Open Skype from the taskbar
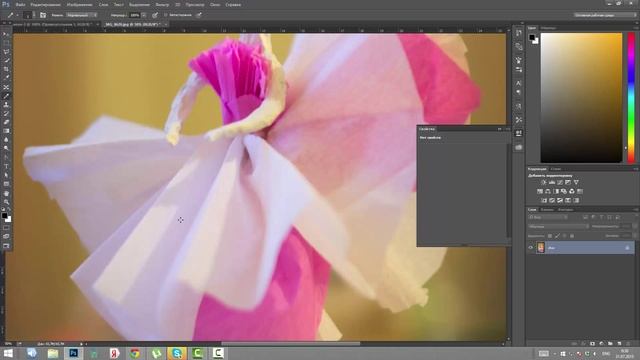The image size is (640, 360). click(177, 353)
